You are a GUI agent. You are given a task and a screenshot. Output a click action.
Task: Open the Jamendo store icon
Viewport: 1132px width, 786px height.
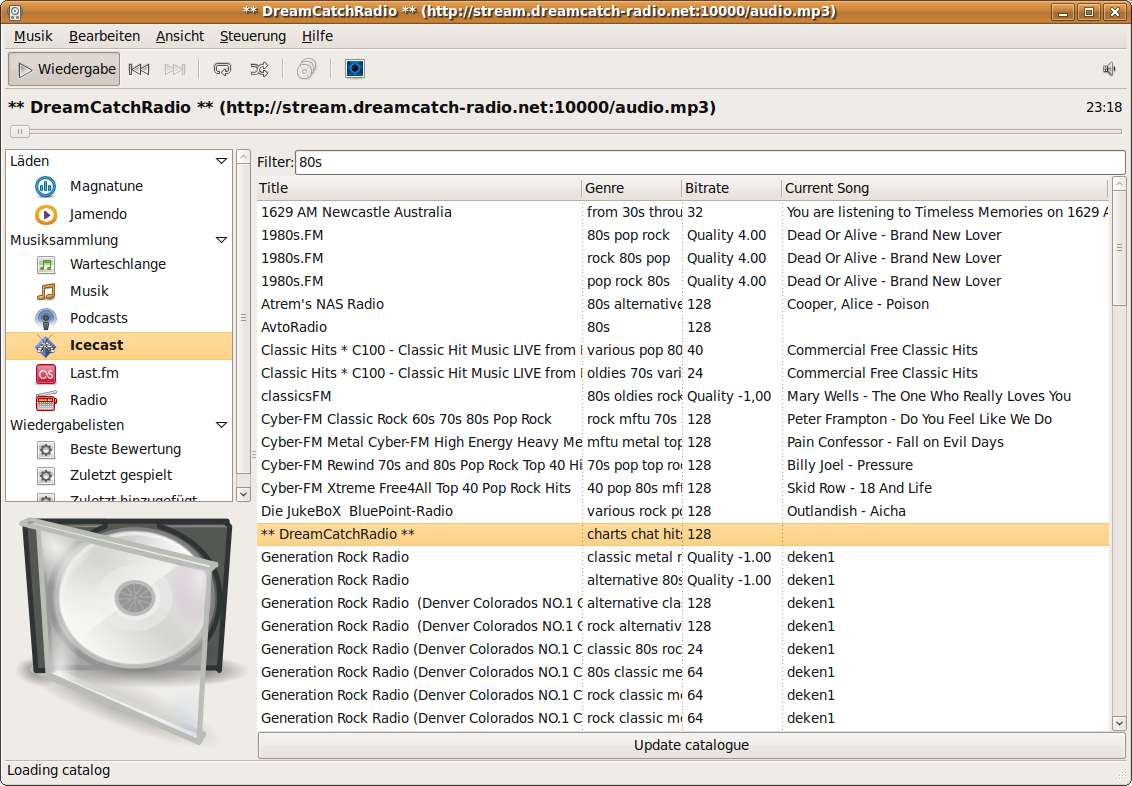[x=45, y=214]
